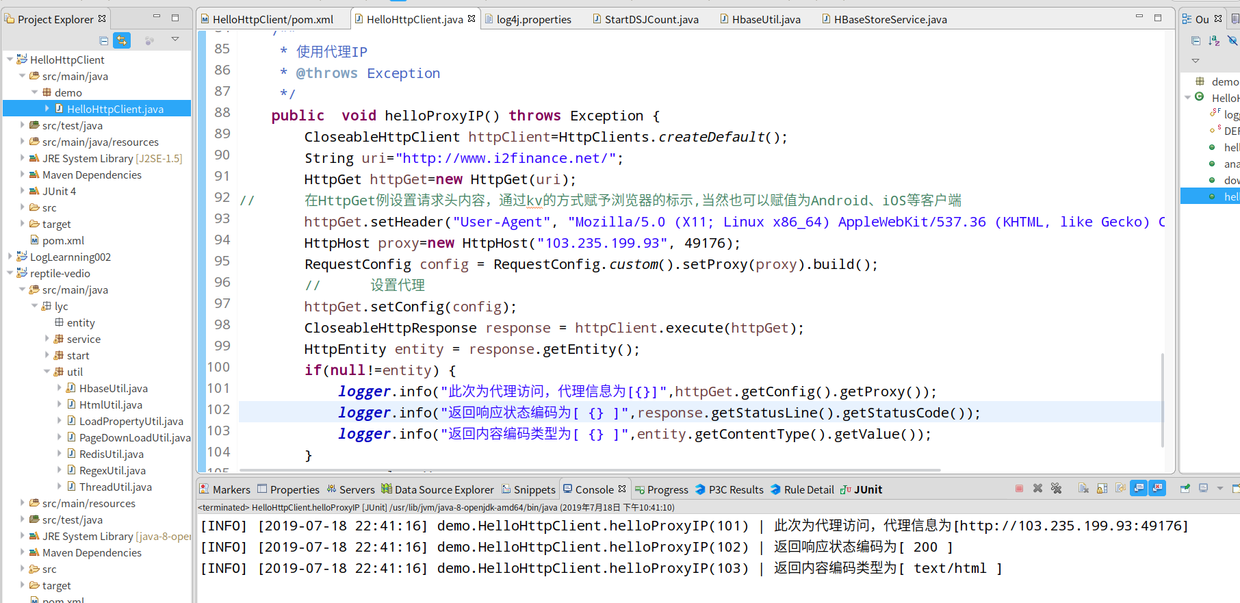Toggle Link with Editor in Project Explorer
Viewport: 1240px width, 603px height.
point(122,40)
